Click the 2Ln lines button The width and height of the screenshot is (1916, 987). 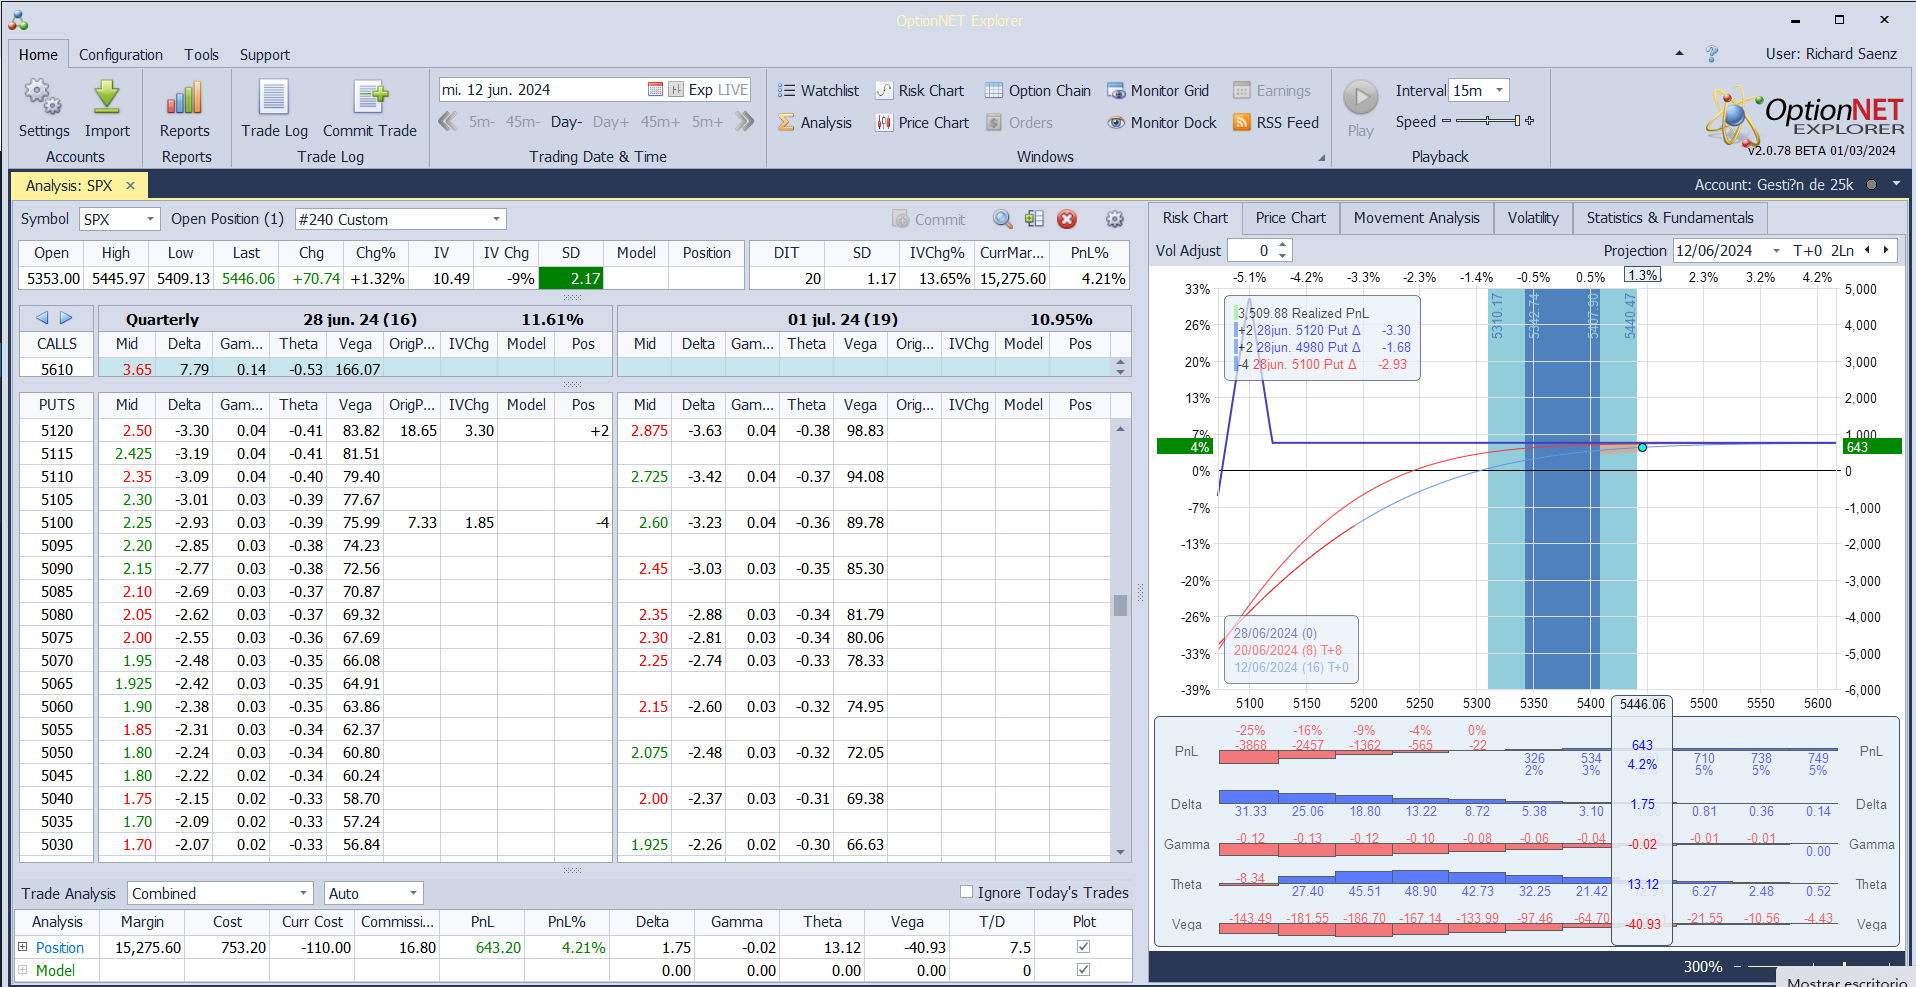point(1842,251)
